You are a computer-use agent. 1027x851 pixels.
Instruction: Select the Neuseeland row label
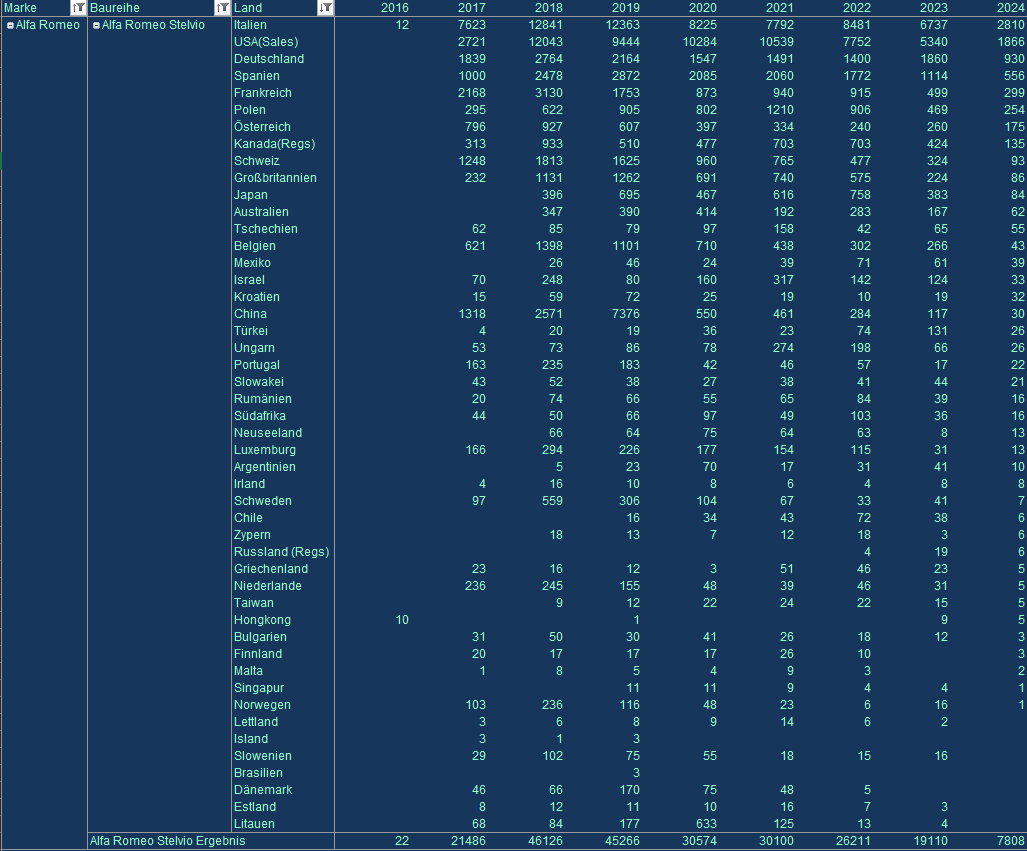[x=268, y=433]
